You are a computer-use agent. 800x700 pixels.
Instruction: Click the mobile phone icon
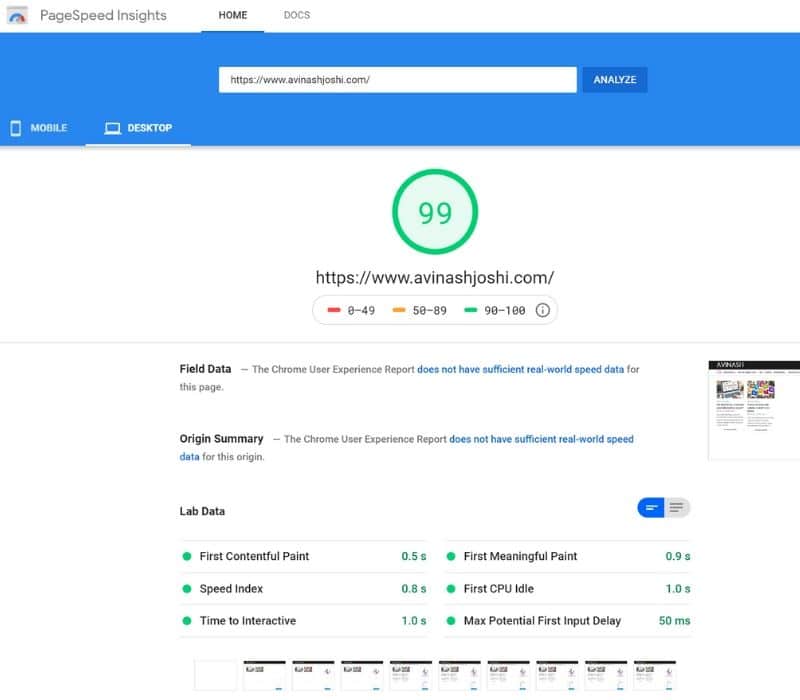(x=16, y=128)
